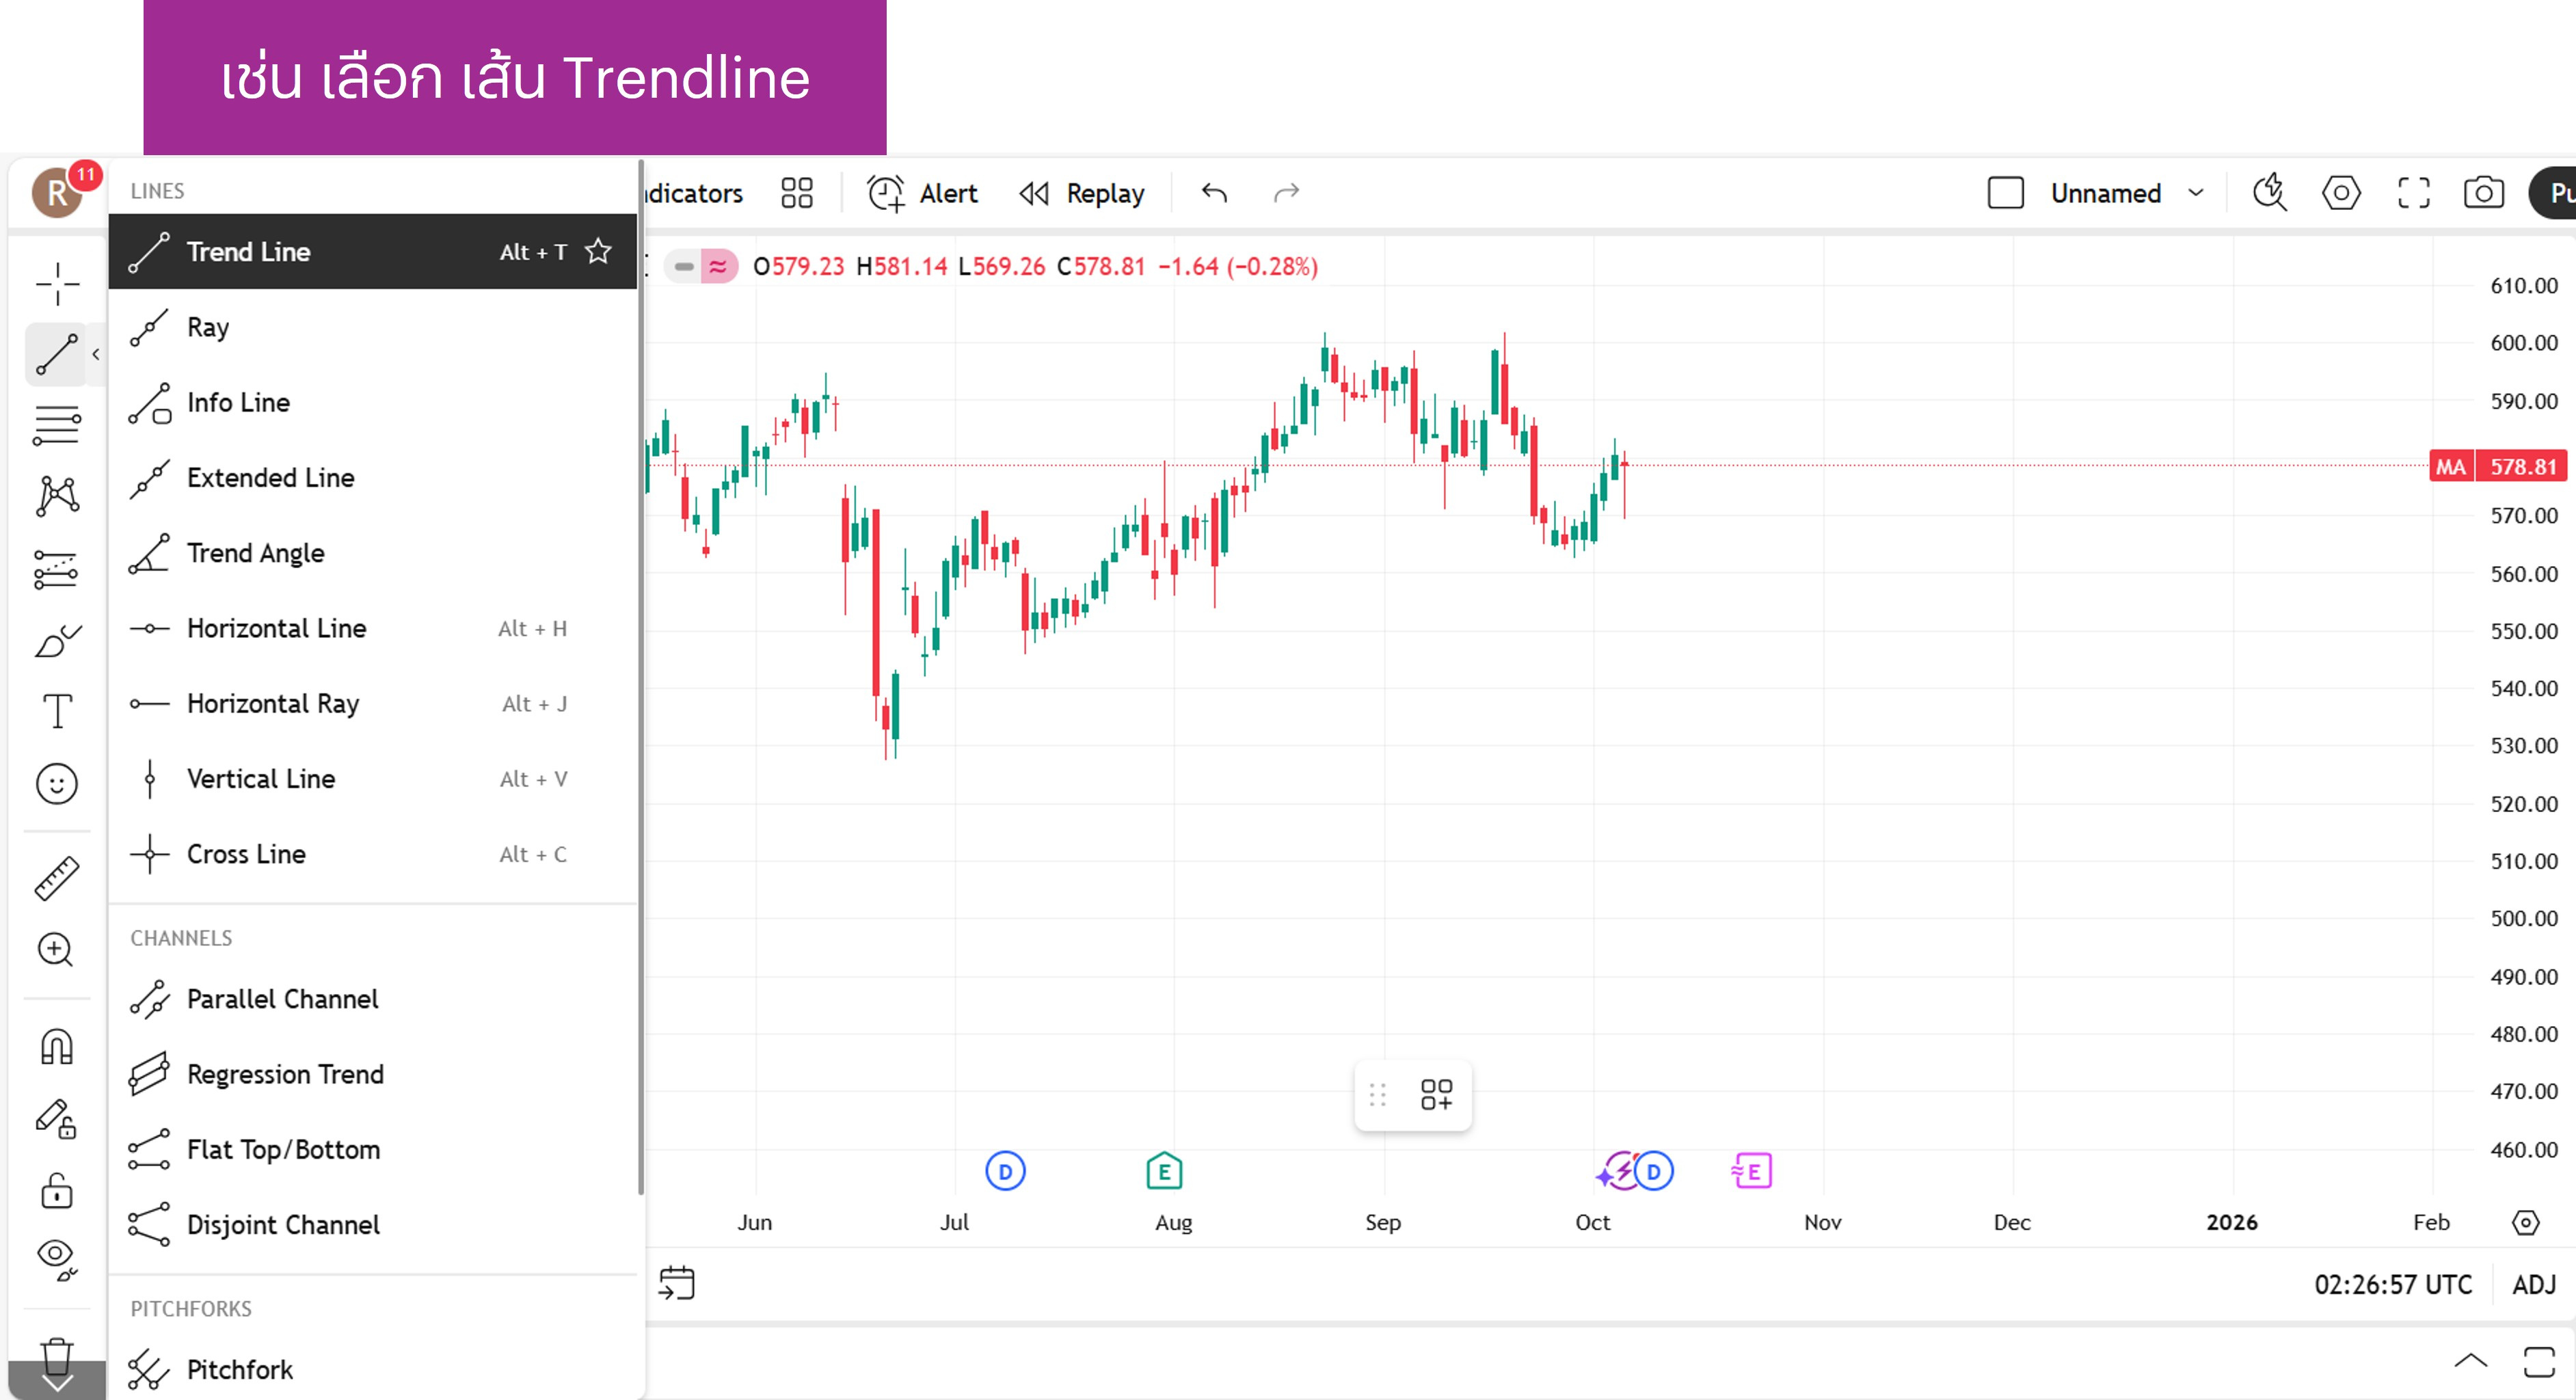The width and height of the screenshot is (2576, 1400).
Task: Click the zoom in tool
Action: [x=56, y=949]
